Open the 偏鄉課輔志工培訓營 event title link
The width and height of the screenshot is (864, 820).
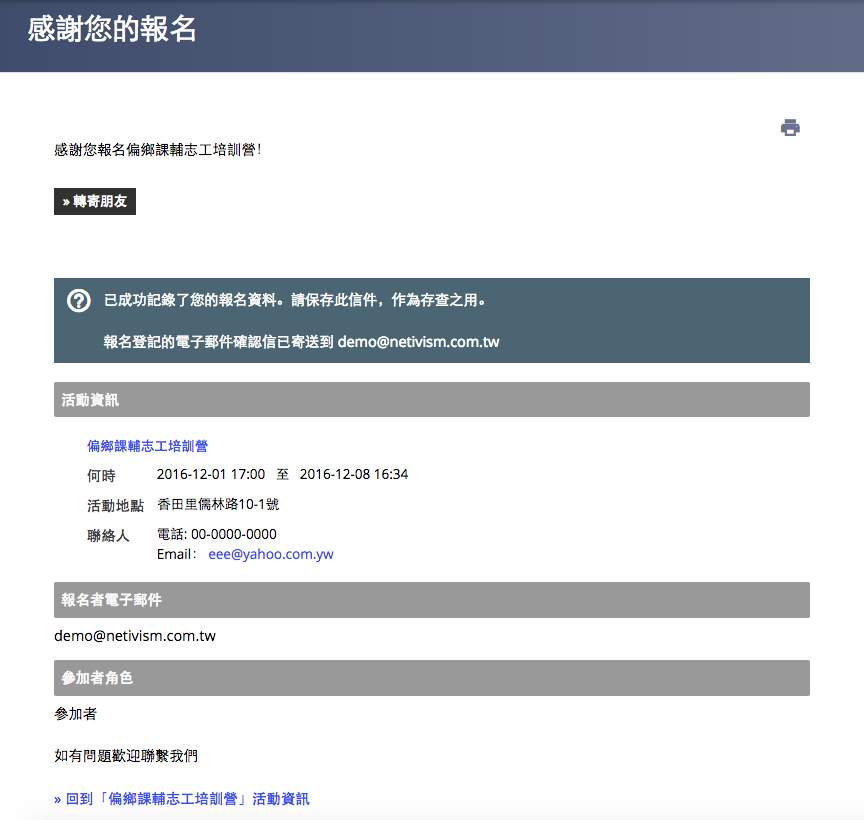(x=147, y=446)
